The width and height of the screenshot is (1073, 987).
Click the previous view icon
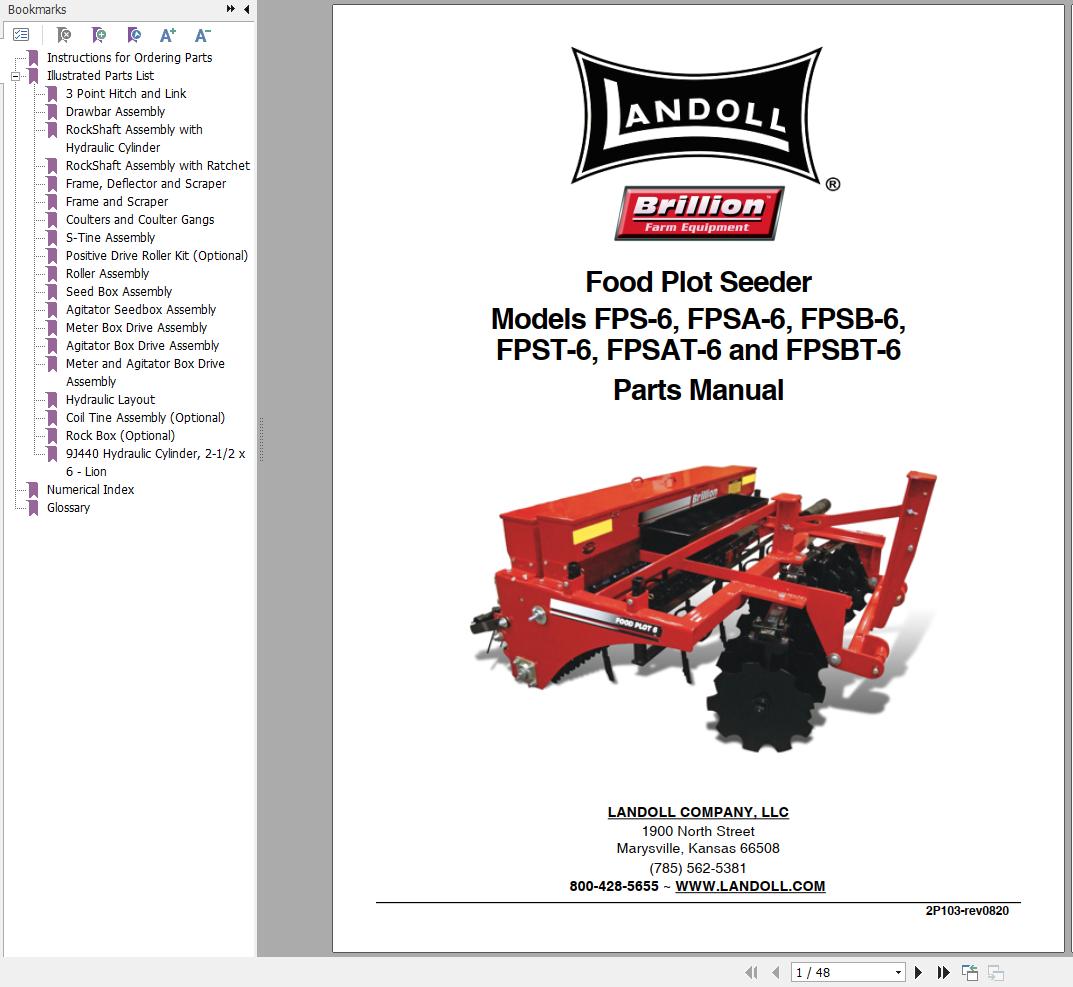tap(969, 971)
